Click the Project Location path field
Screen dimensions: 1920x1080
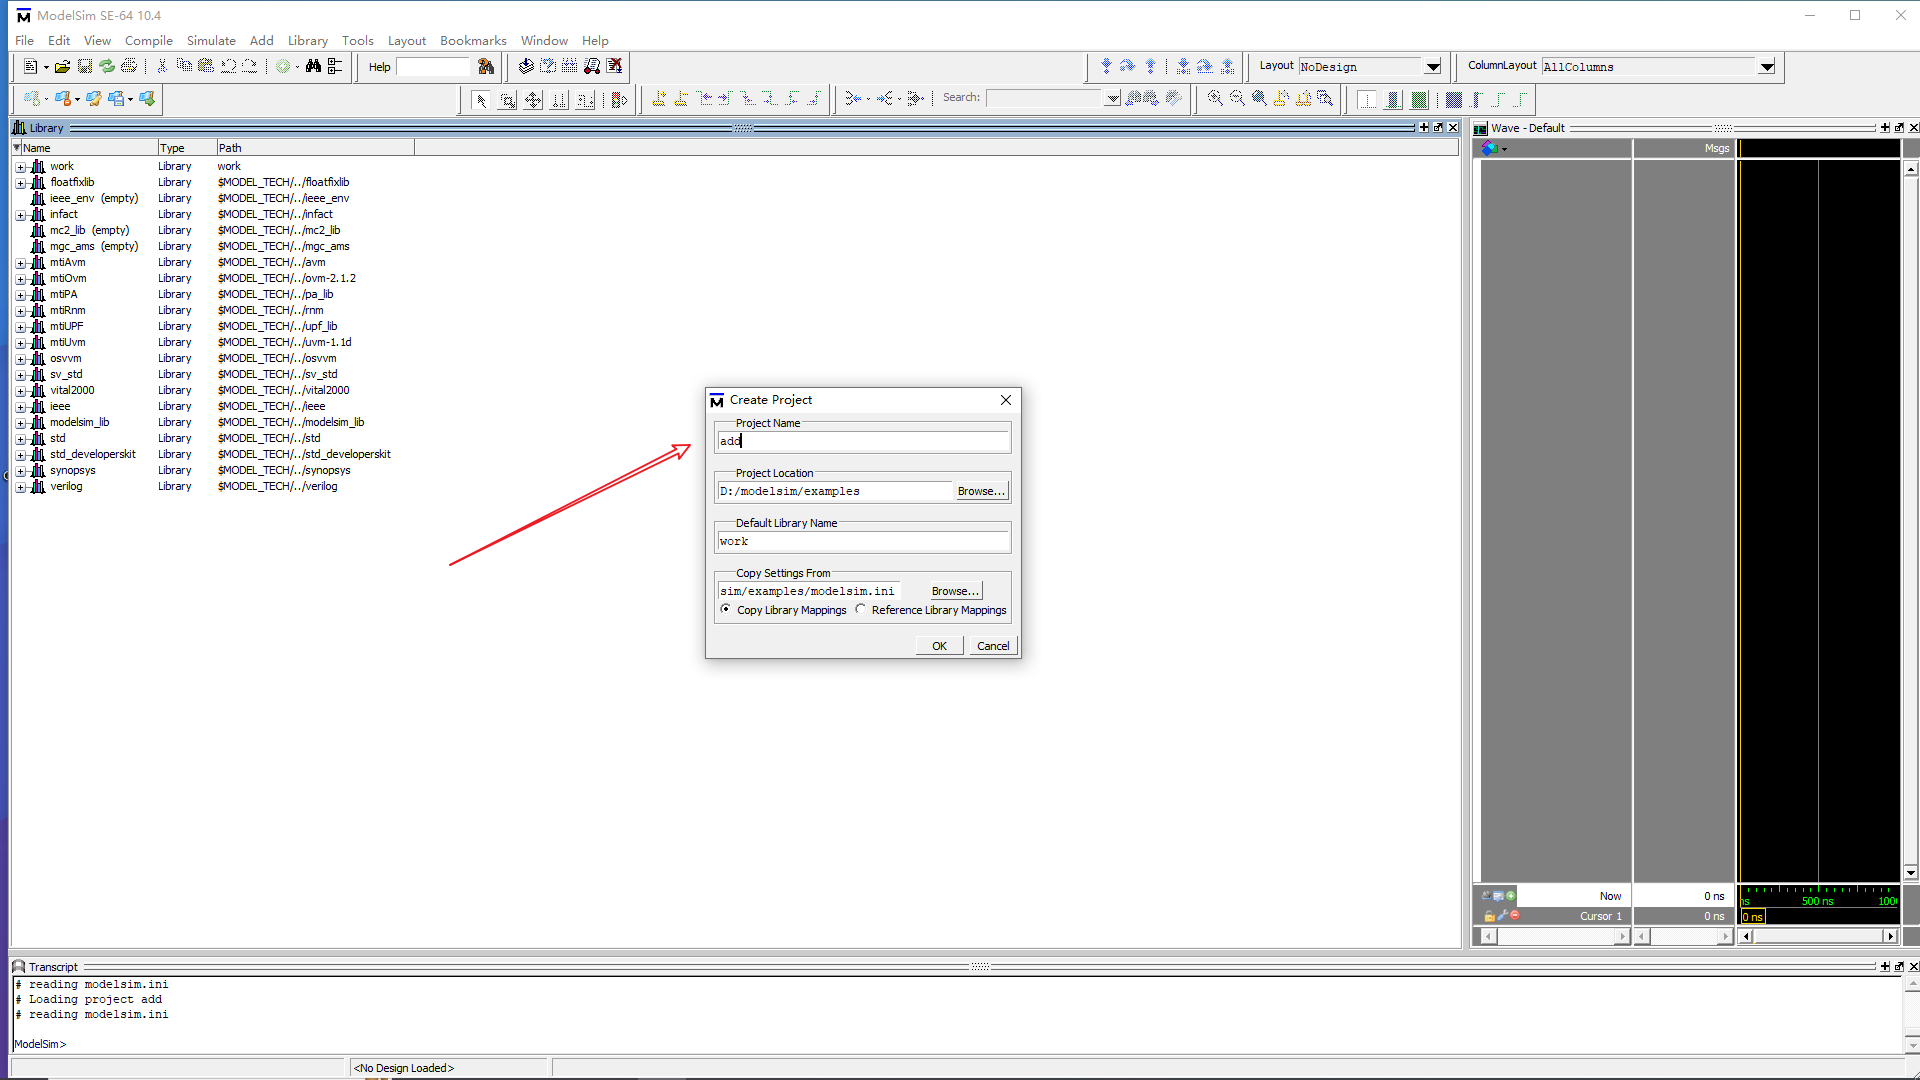point(834,491)
